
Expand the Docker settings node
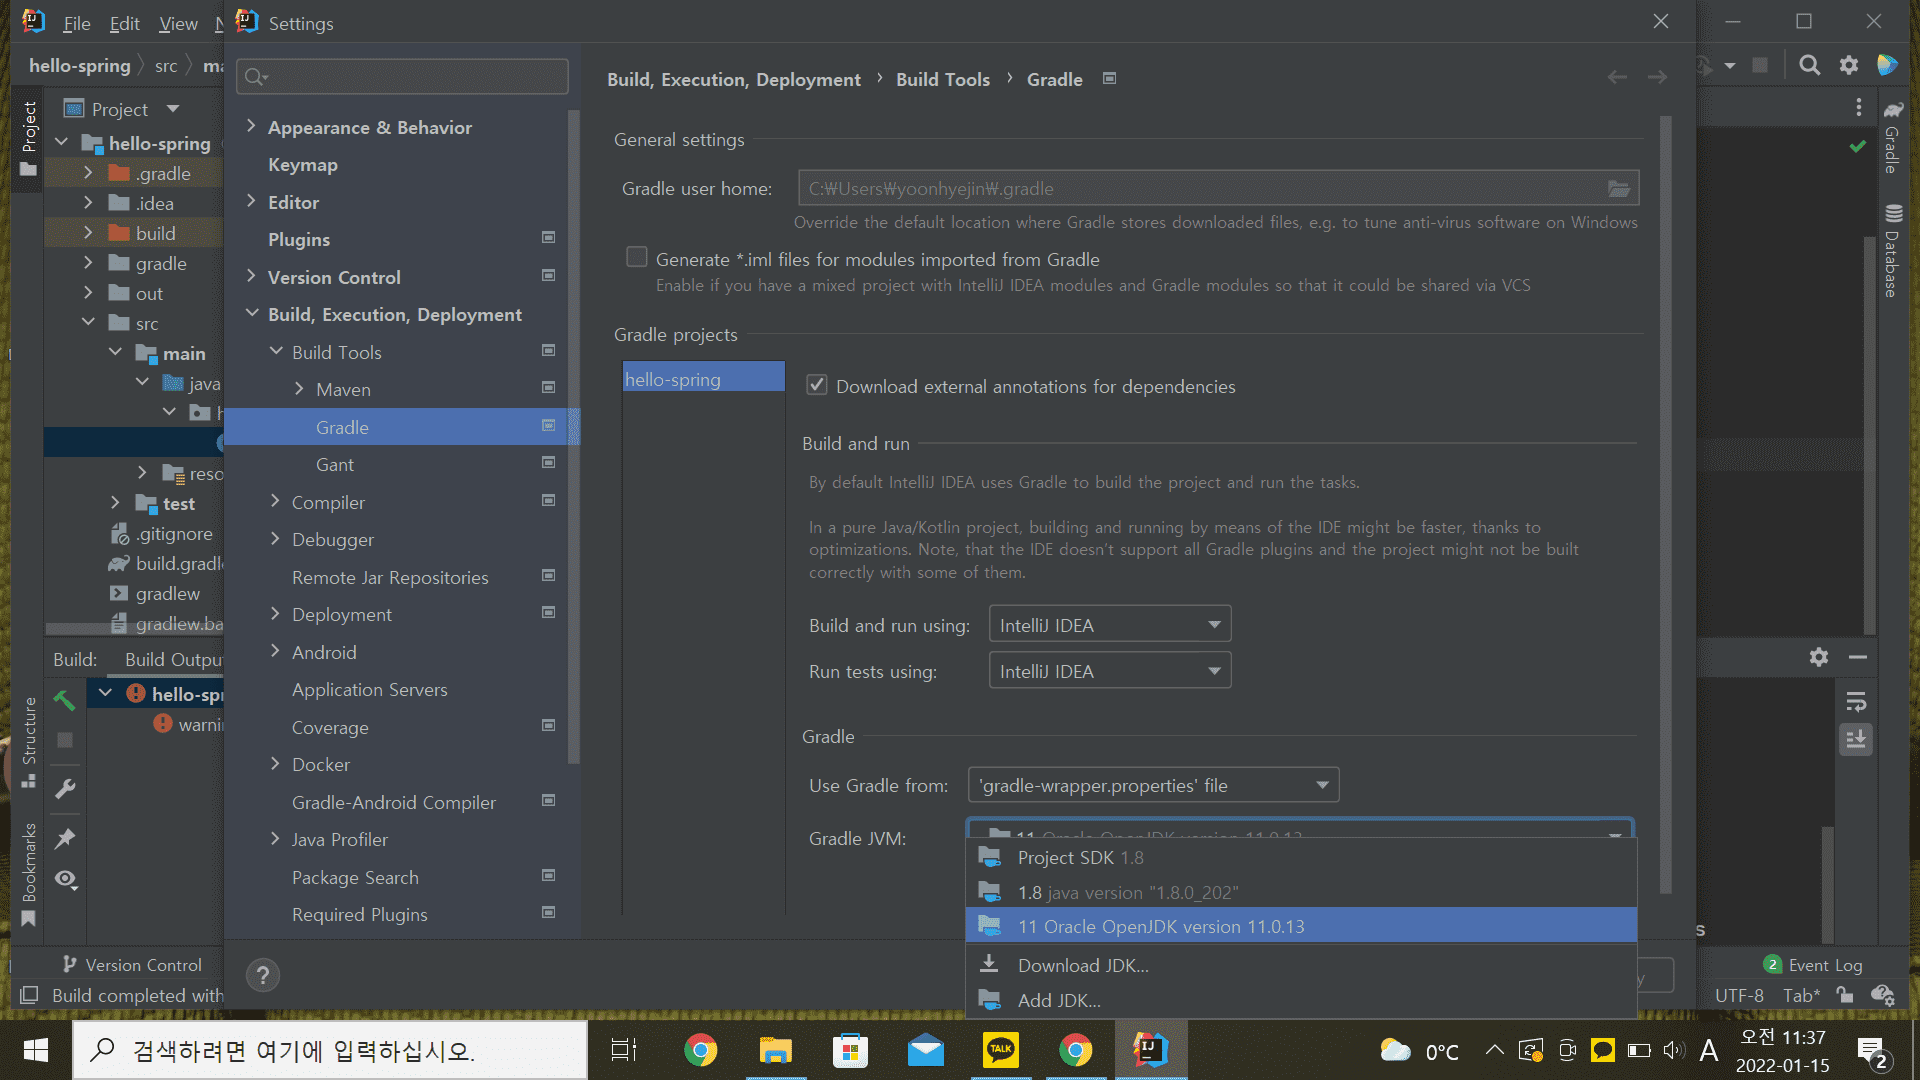[275, 763]
